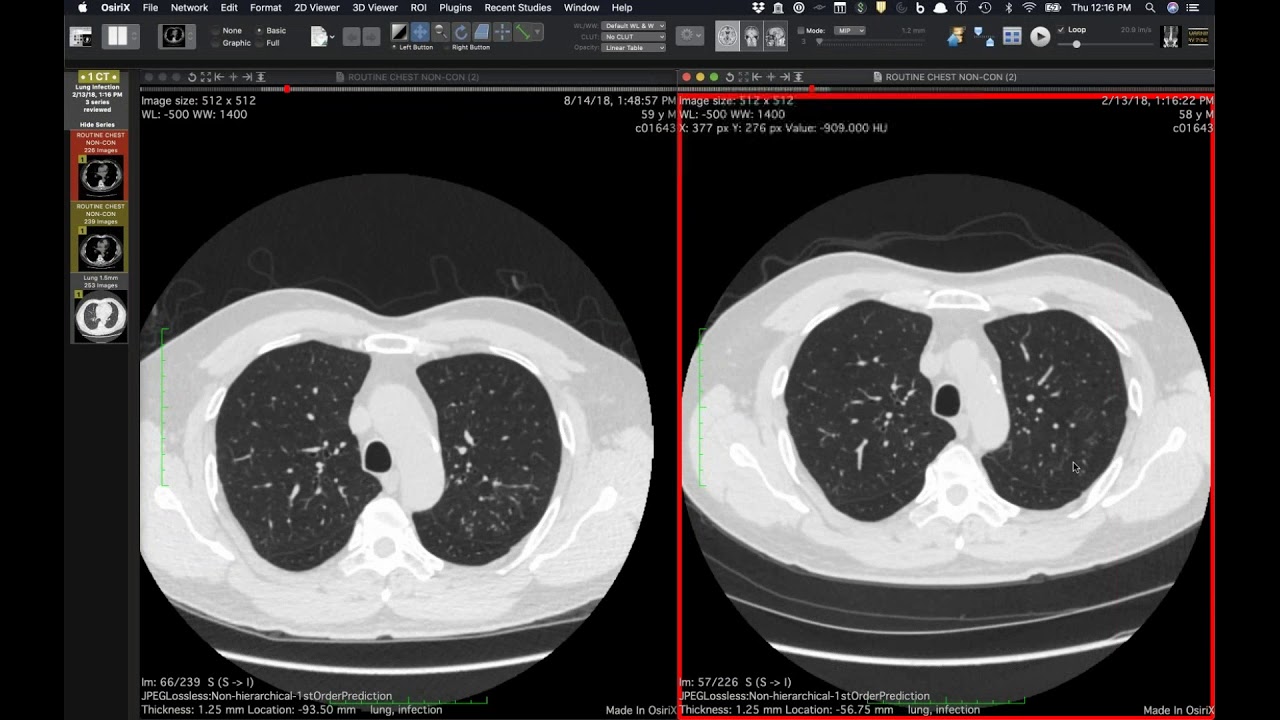The width and height of the screenshot is (1280, 720).
Task: Open the ROI menu
Action: click(x=418, y=8)
